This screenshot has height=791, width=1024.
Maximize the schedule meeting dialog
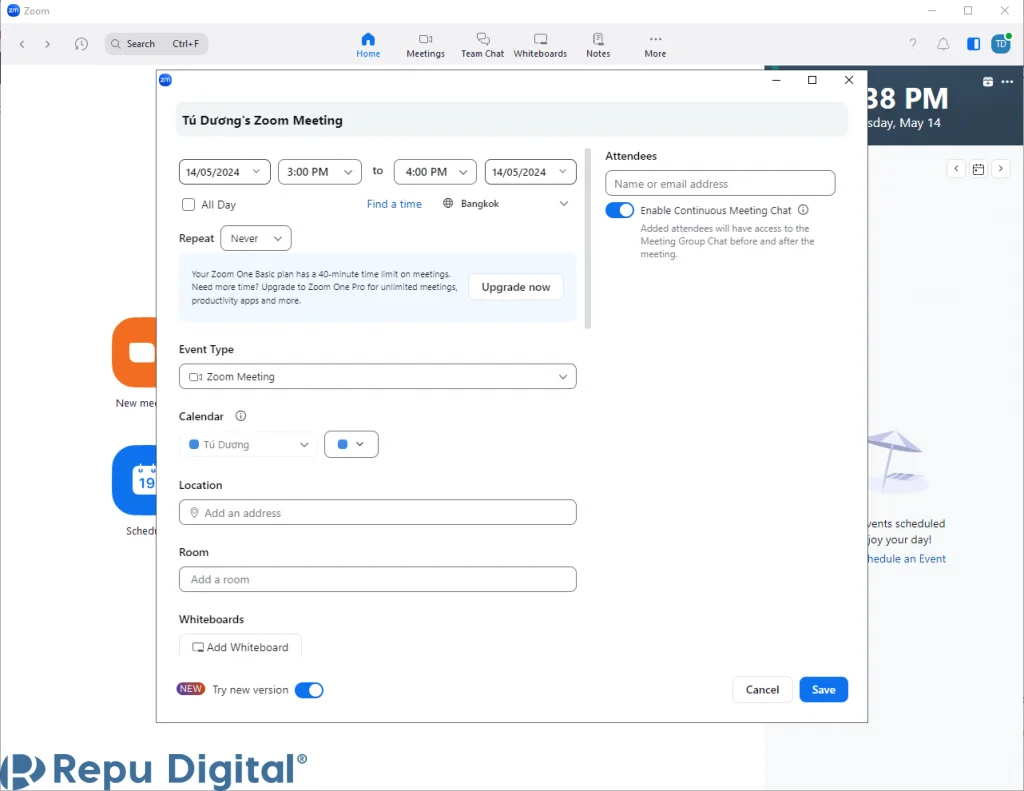point(812,80)
